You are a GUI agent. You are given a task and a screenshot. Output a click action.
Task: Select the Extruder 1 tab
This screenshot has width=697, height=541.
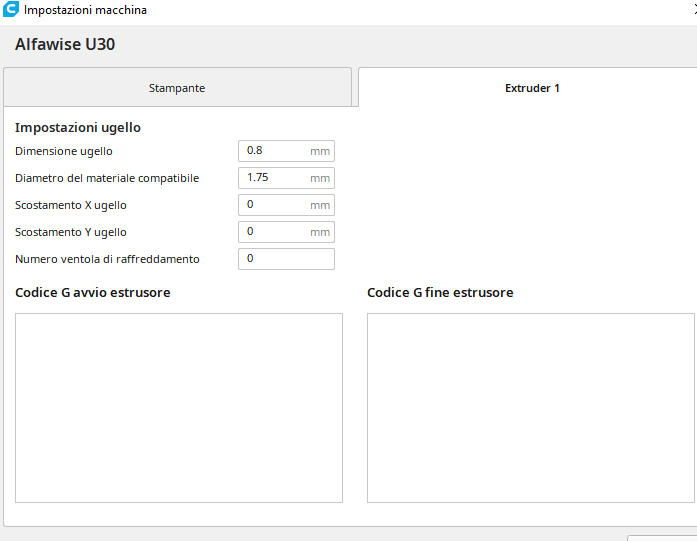532,88
